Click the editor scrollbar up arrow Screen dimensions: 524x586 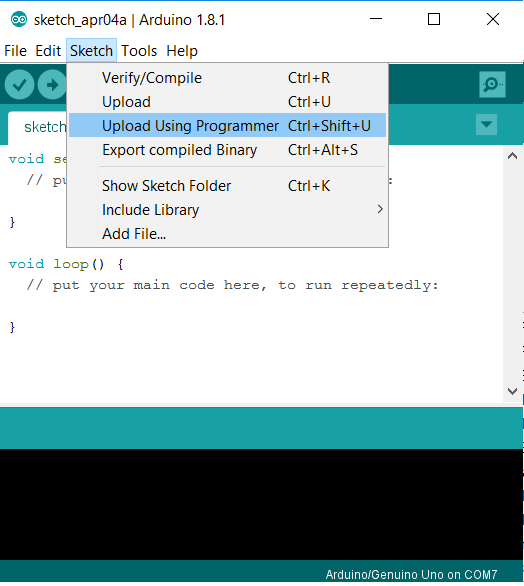(512, 156)
